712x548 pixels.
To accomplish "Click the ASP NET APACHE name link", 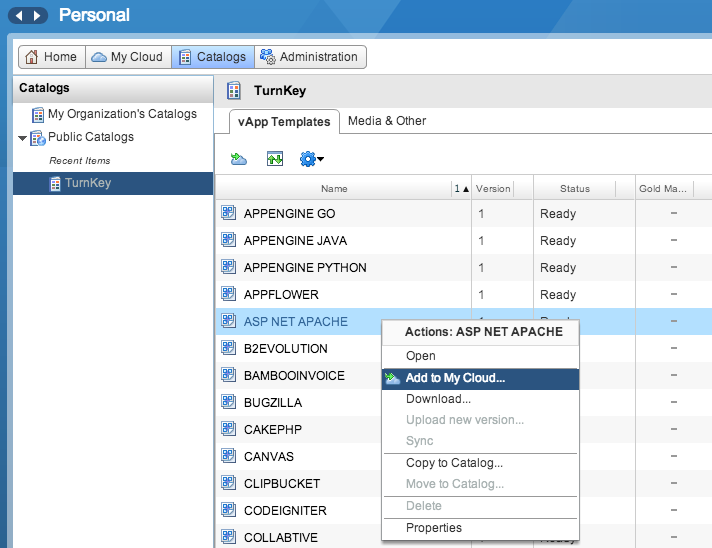I will click(x=296, y=321).
